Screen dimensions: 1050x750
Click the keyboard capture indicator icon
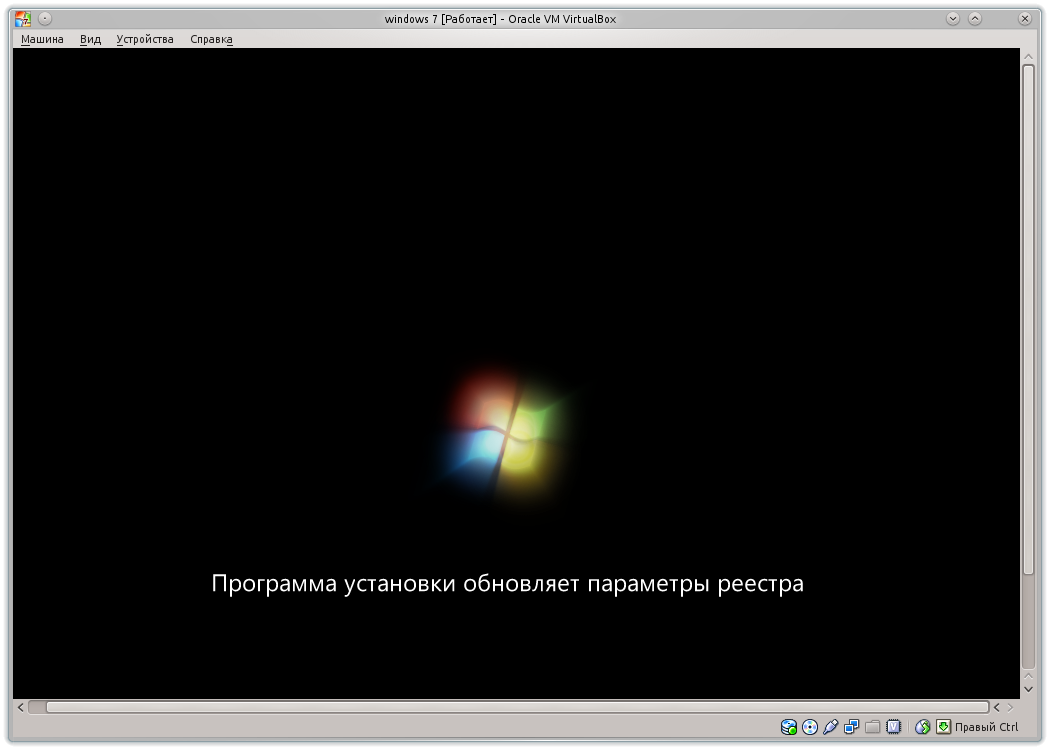click(942, 727)
